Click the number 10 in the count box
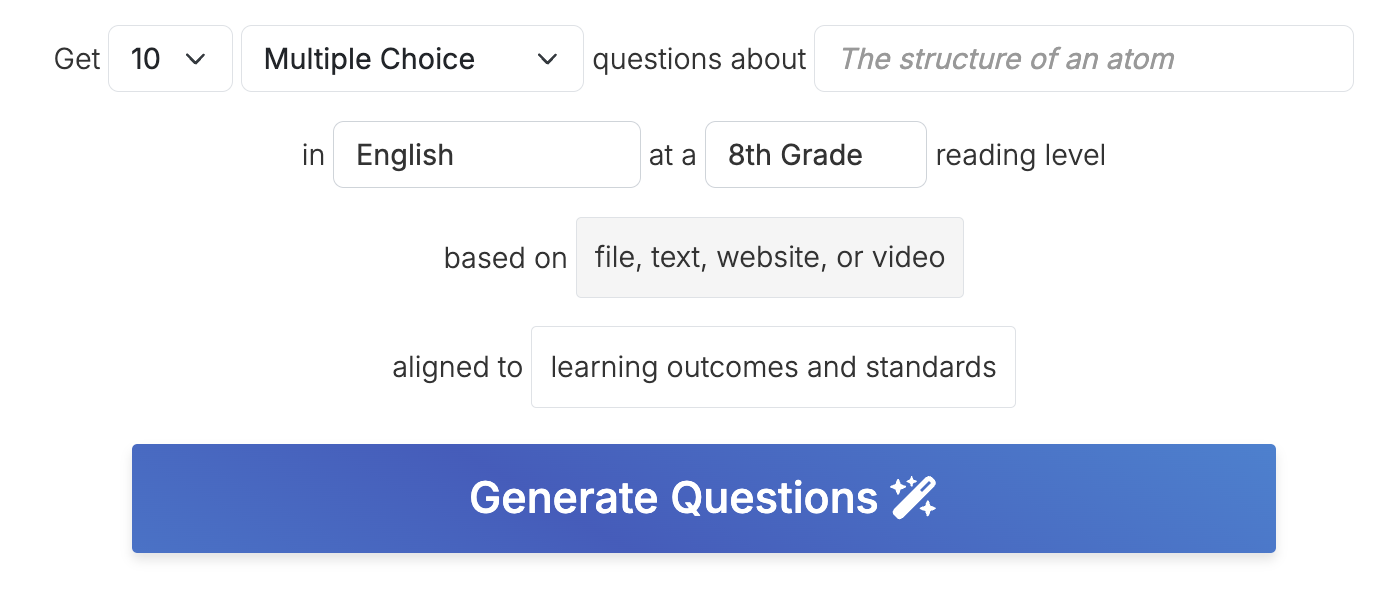This screenshot has height=604, width=1398. [146, 59]
